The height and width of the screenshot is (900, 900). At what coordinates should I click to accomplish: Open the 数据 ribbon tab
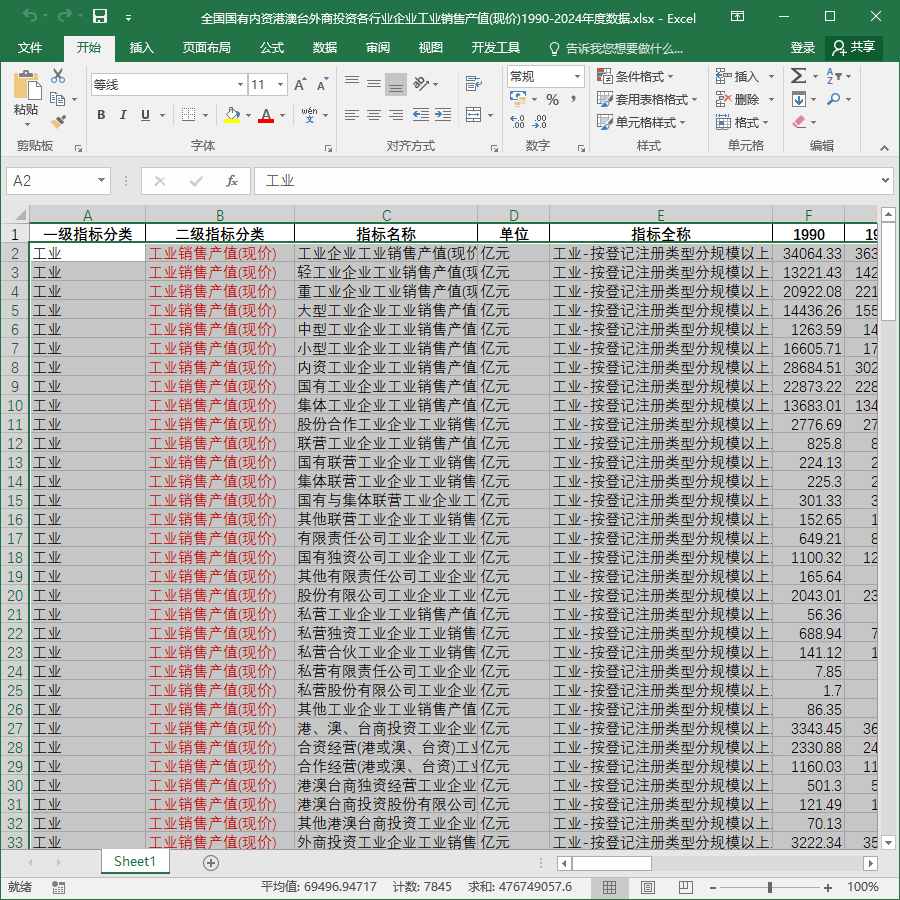(x=324, y=48)
